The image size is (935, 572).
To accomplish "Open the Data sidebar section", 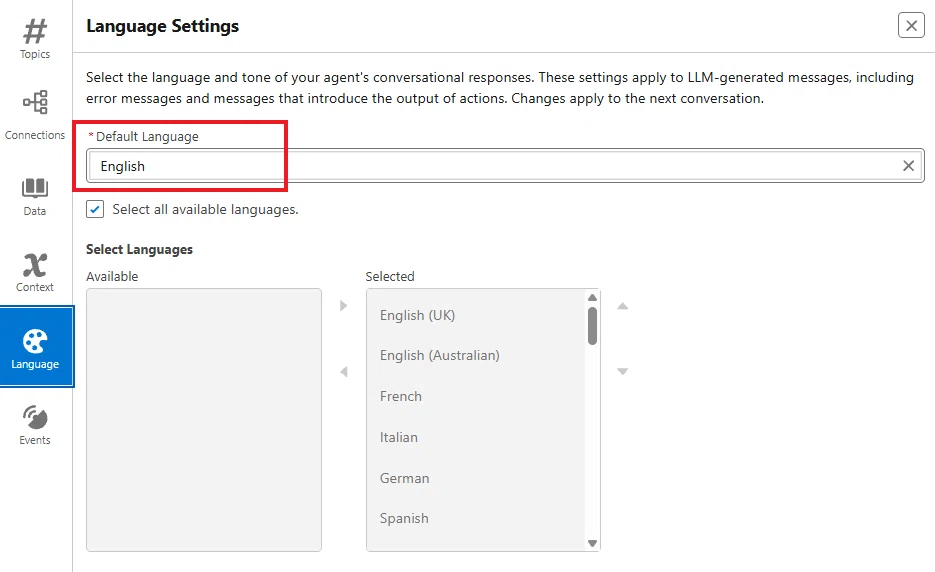I will point(35,197).
